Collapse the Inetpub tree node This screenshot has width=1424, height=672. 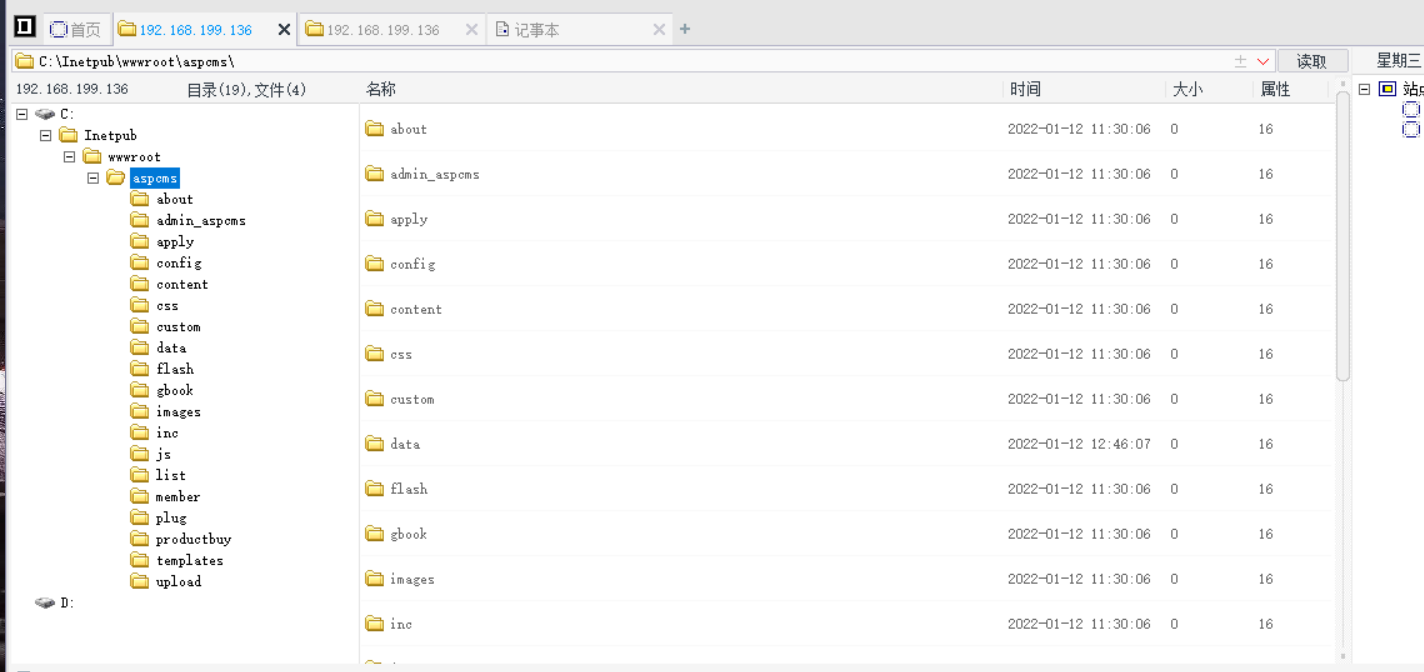pyautogui.click(x=45, y=135)
